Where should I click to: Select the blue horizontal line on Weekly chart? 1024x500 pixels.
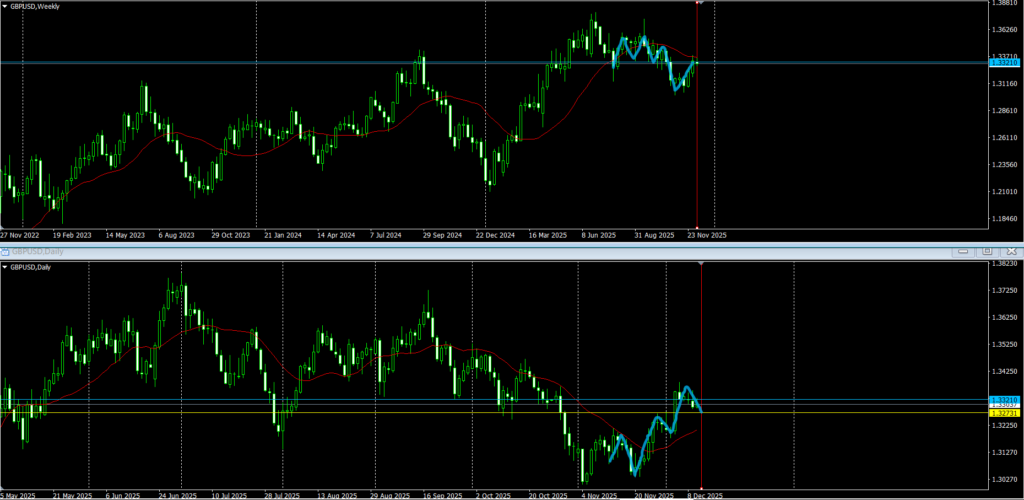[300, 63]
